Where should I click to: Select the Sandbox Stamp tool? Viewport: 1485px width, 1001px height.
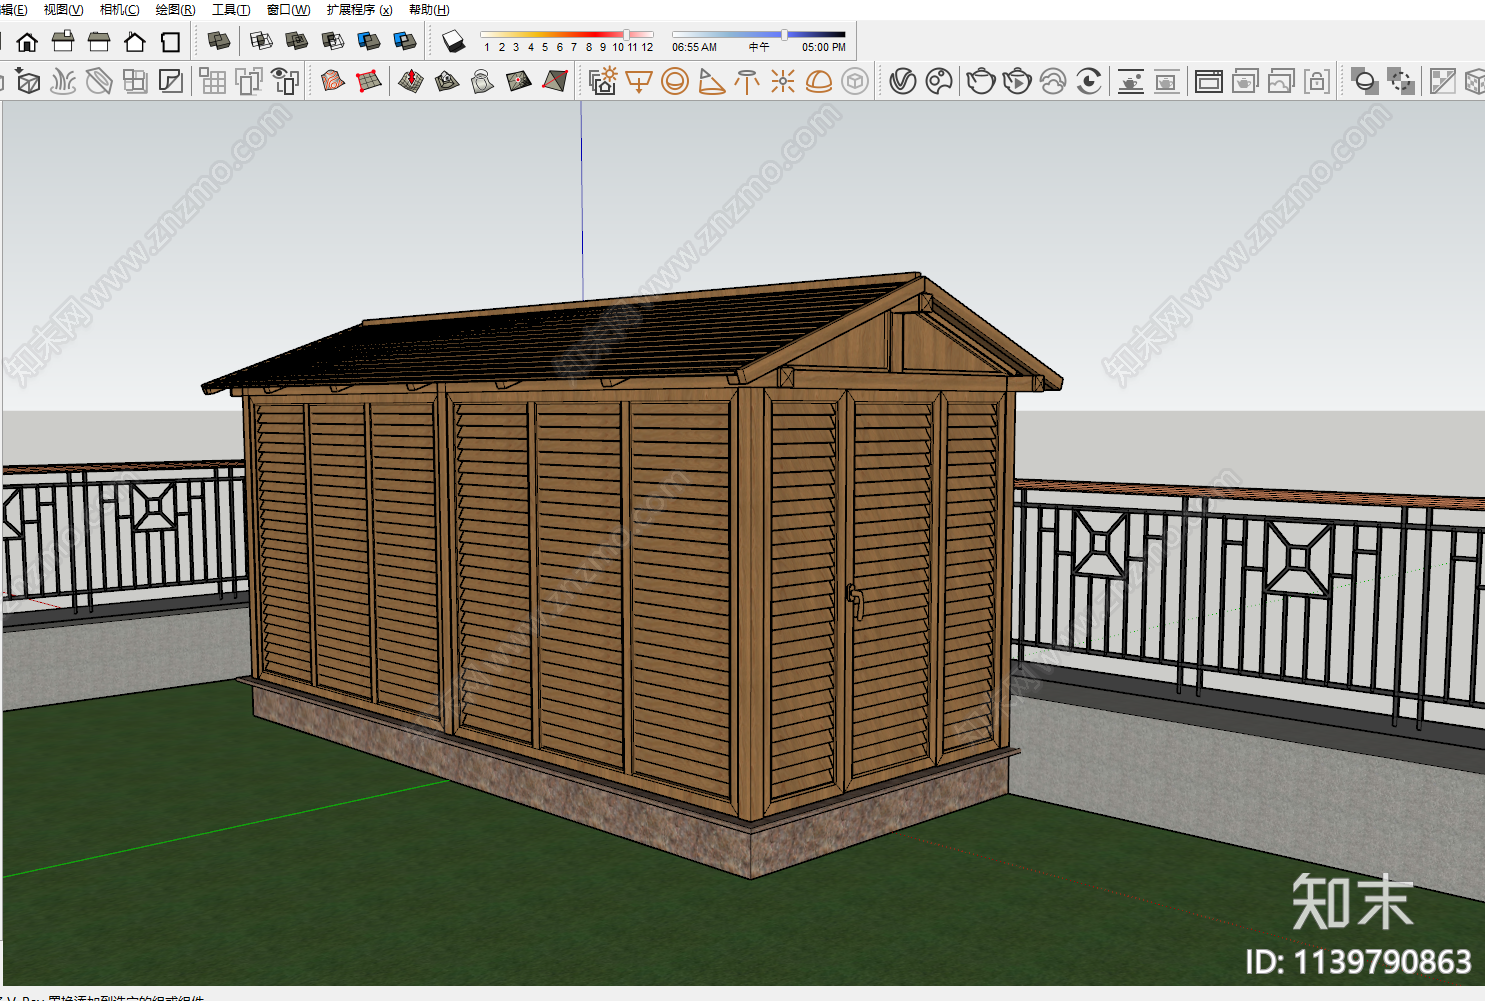446,81
